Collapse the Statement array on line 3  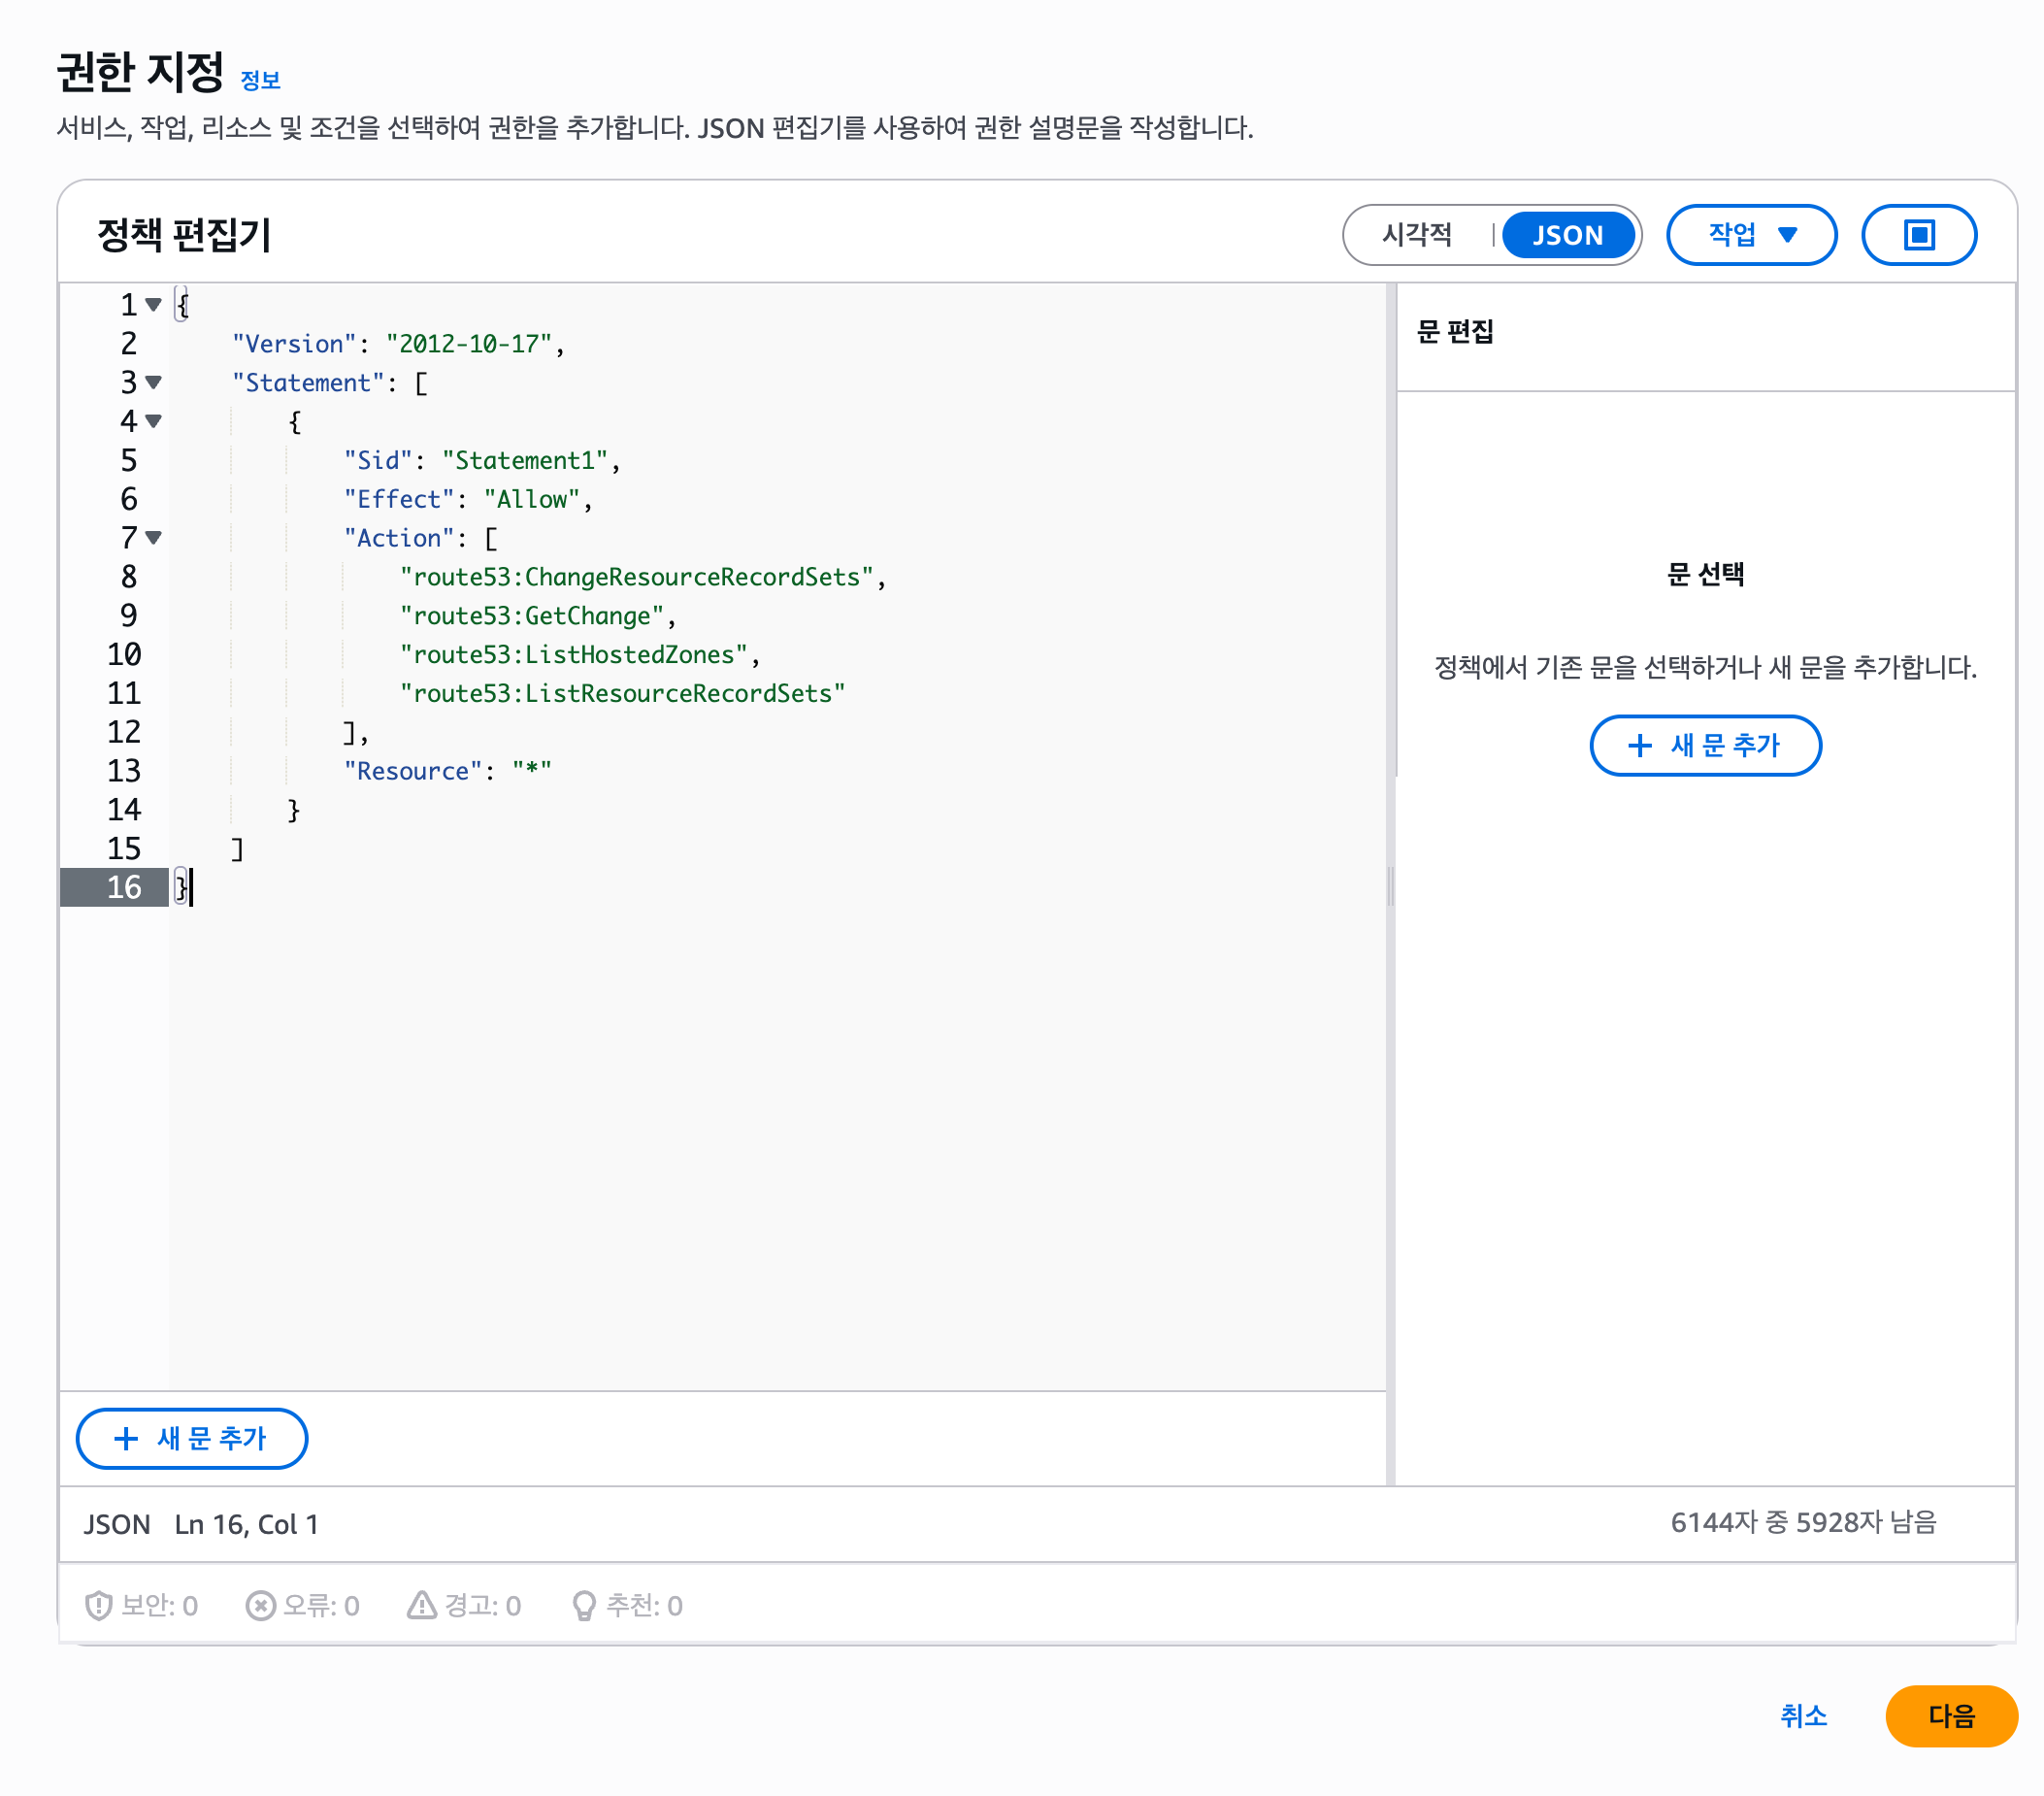click(x=153, y=382)
